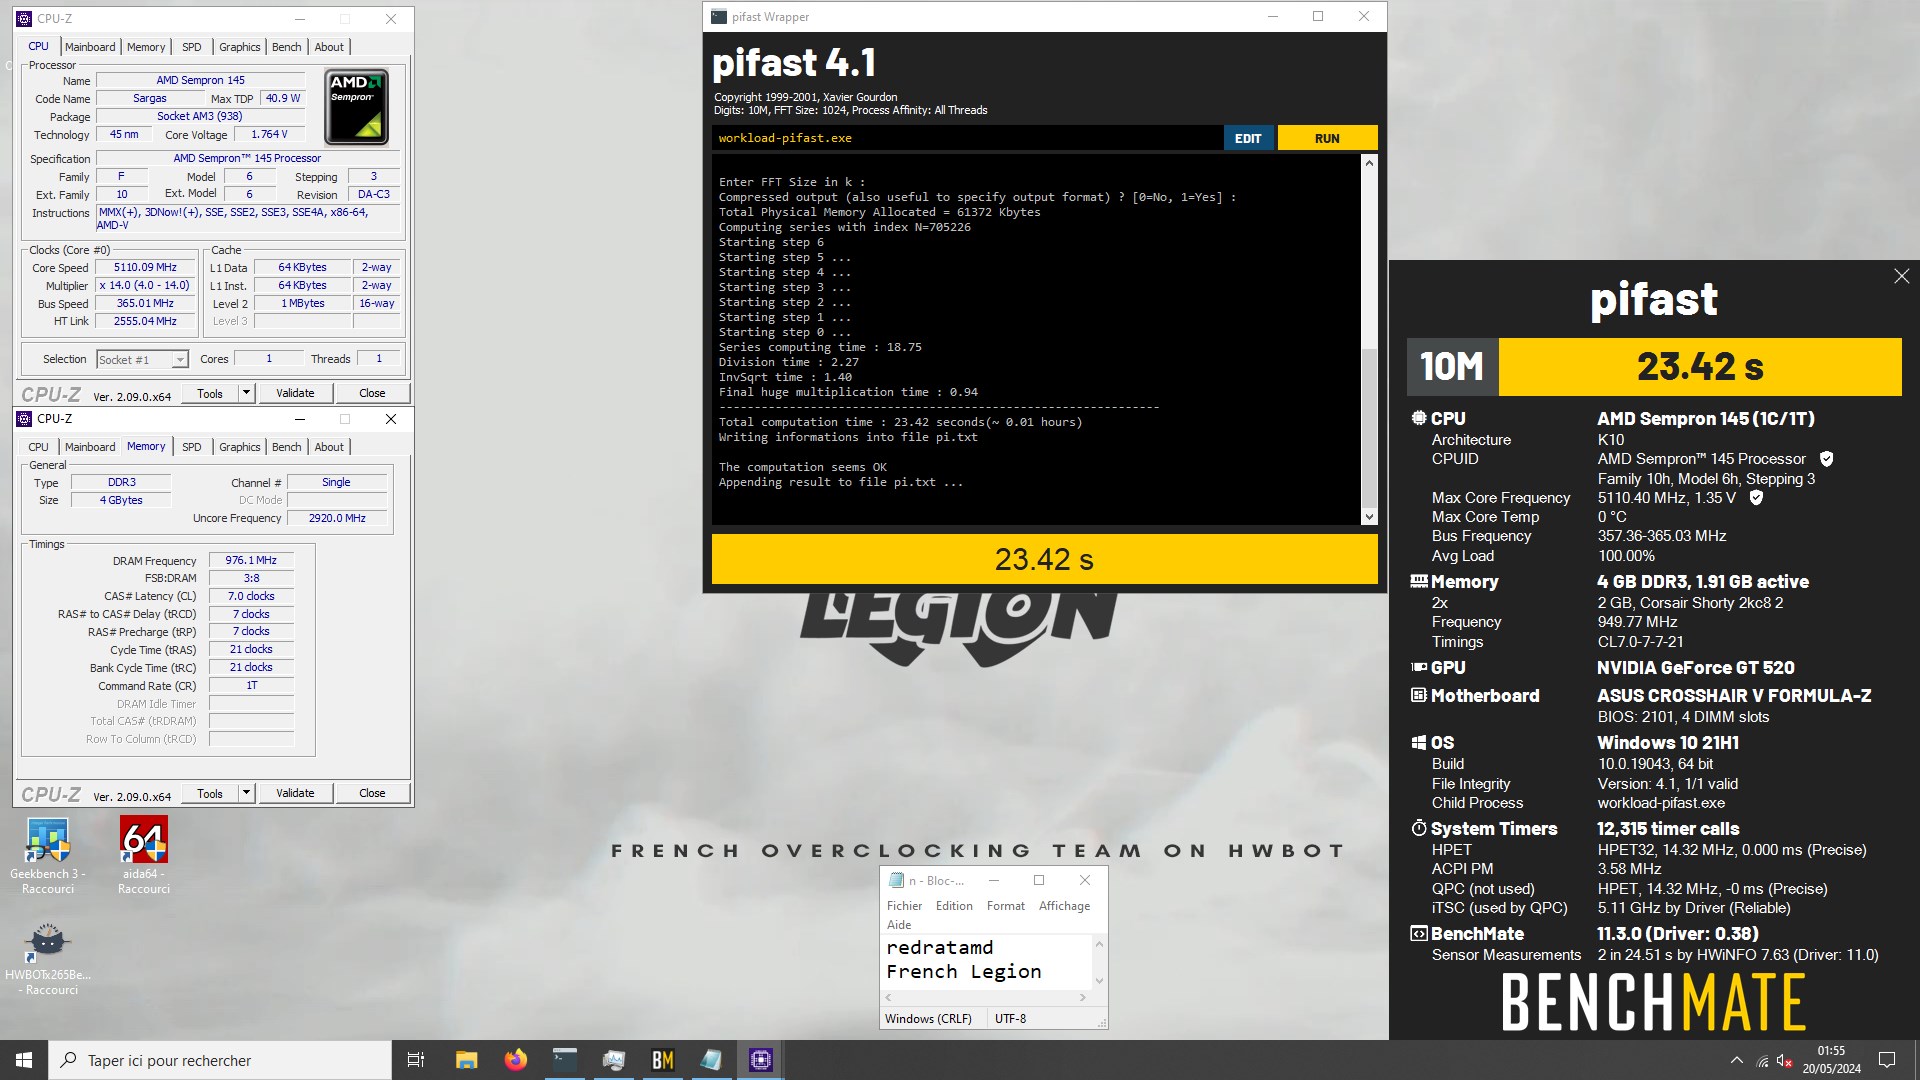Click Notepad horizontal scroll-right arrow
Viewport: 1920px width, 1080px height.
point(1082,998)
